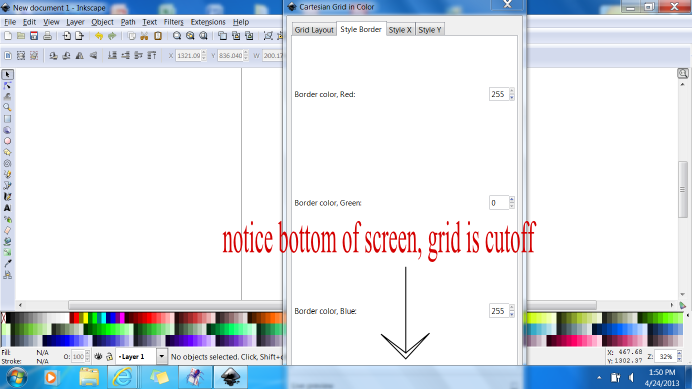Open Internet Explorer from the taskbar
Viewport: 692px width, 389px height.
(122, 378)
